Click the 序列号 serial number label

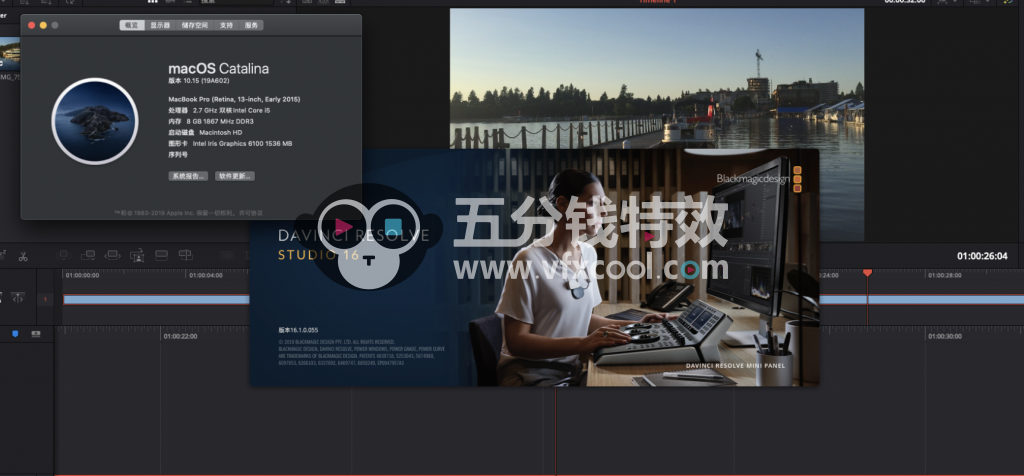[178, 155]
